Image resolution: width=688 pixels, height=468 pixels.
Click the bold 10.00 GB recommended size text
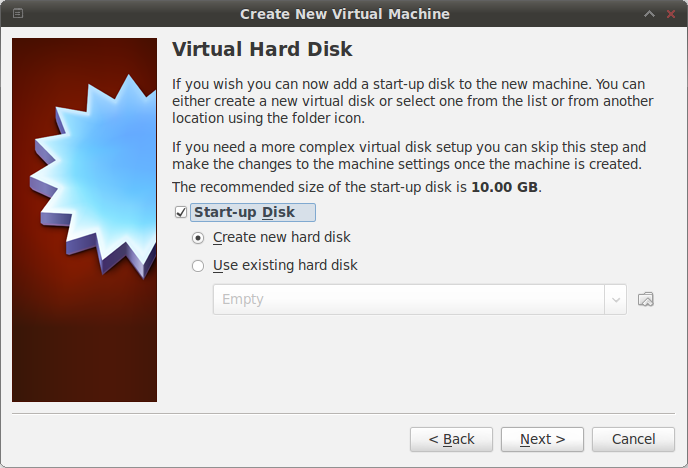click(x=505, y=187)
